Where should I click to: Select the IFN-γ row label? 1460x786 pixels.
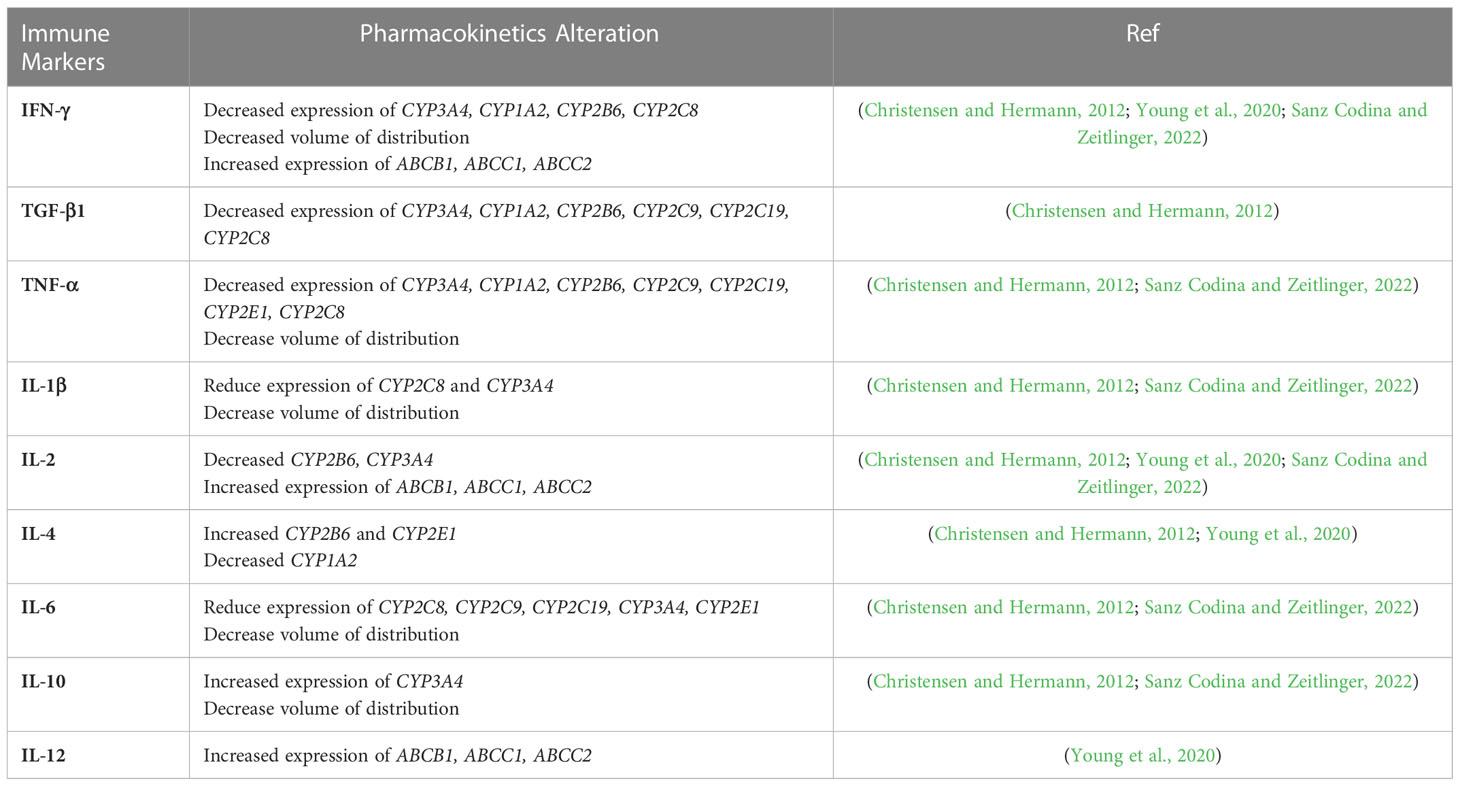point(50,110)
